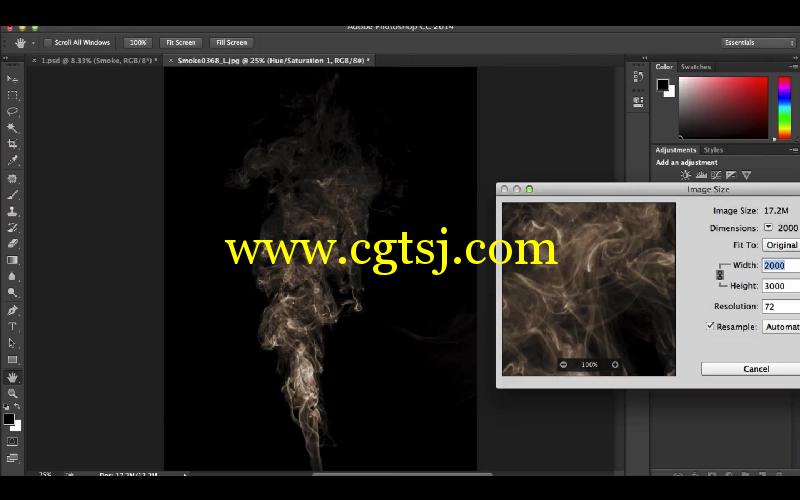Click the Fit Screen button

point(181,43)
